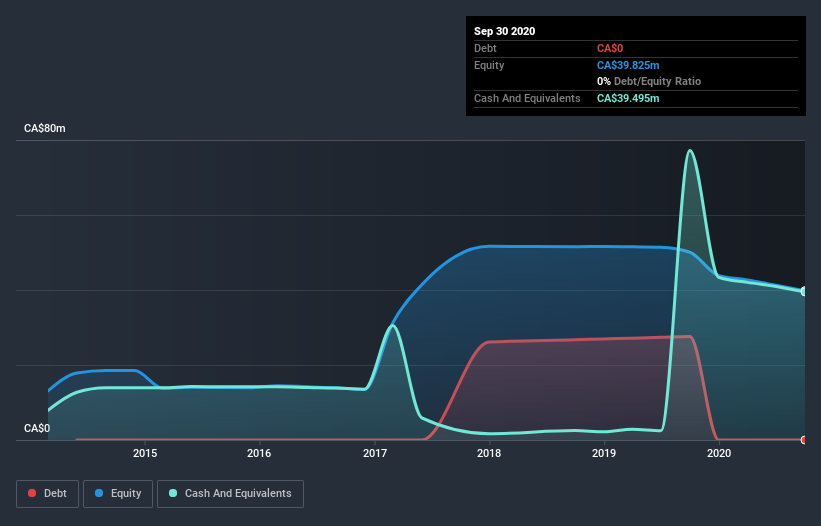Screen dimensions: 821x526
Task: Click the 2015 x-axis label
Action: 145,453
